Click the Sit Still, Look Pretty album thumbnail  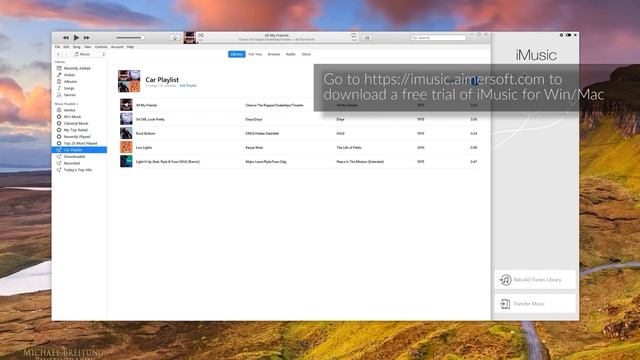point(126,119)
